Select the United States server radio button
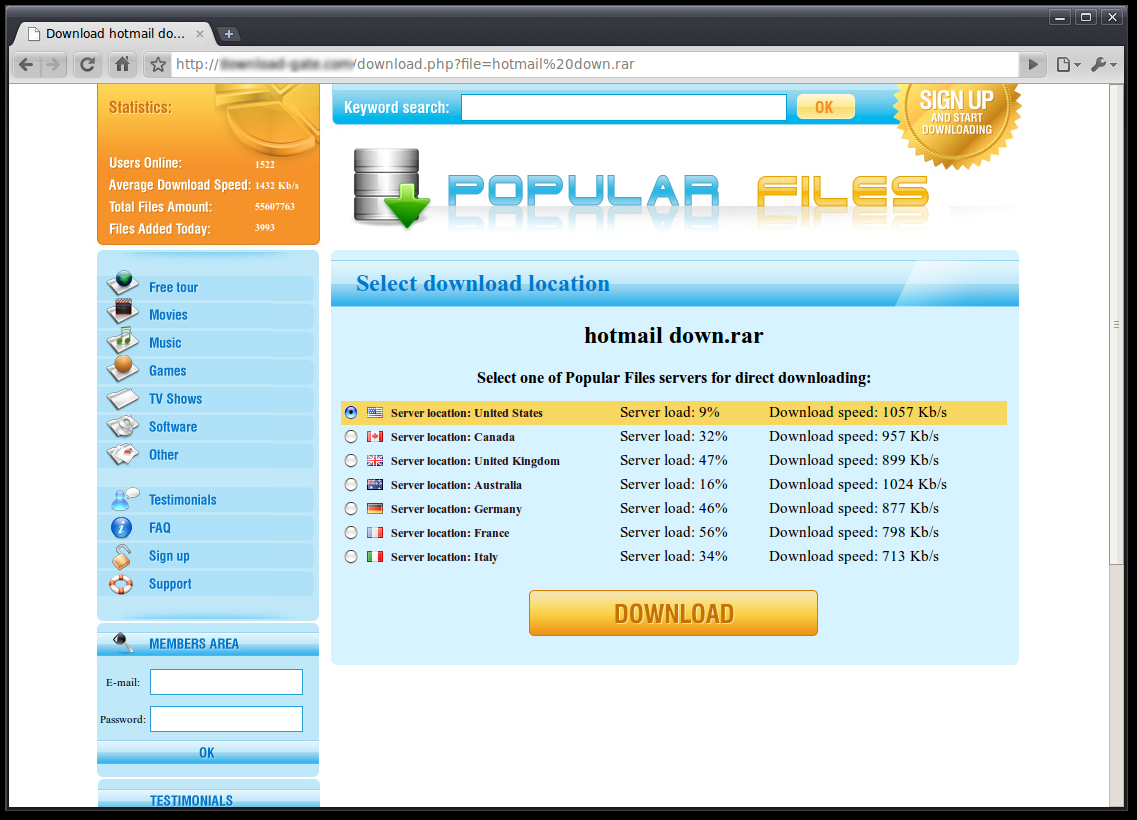The width and height of the screenshot is (1137, 820). [351, 413]
